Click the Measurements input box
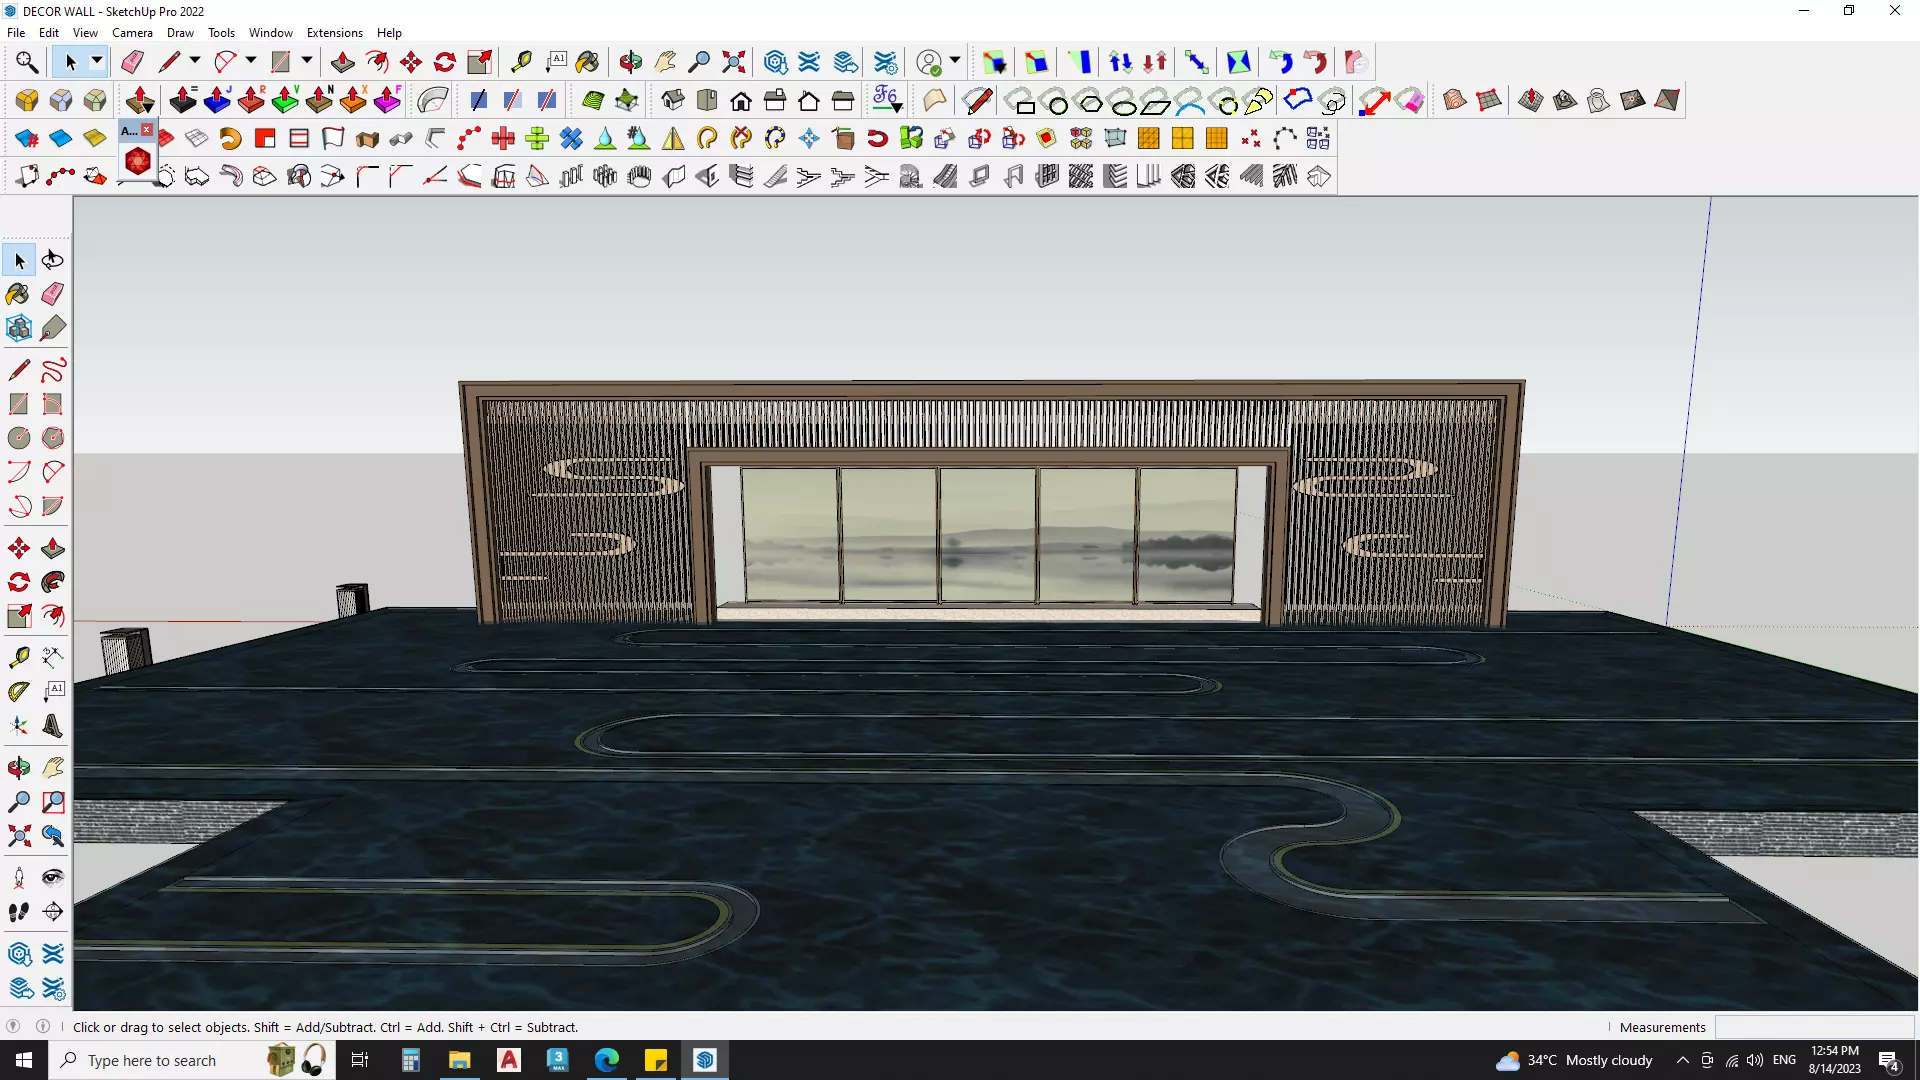Screen dimensions: 1920x1080 coord(1814,1027)
